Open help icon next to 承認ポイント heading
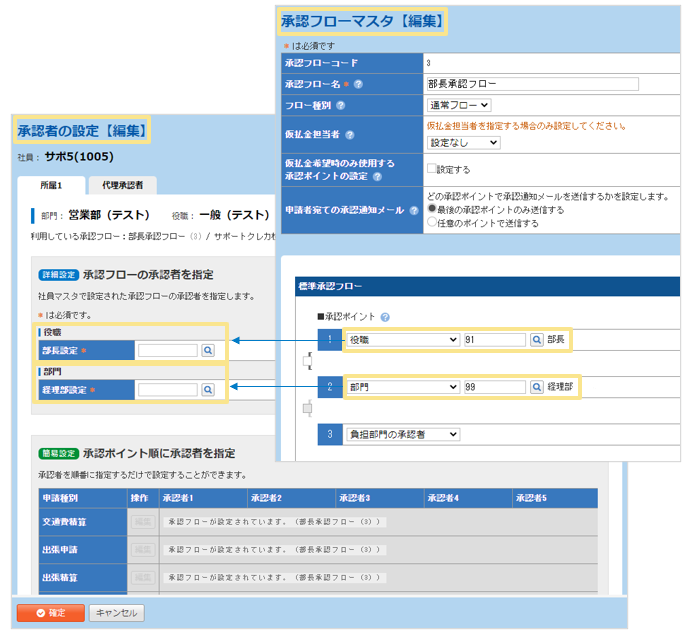 coord(385,317)
